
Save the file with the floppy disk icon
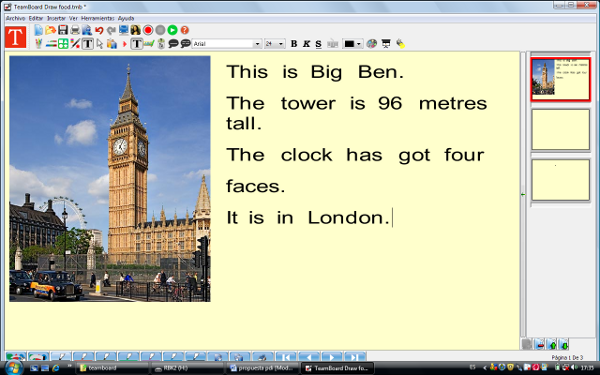(x=63, y=30)
